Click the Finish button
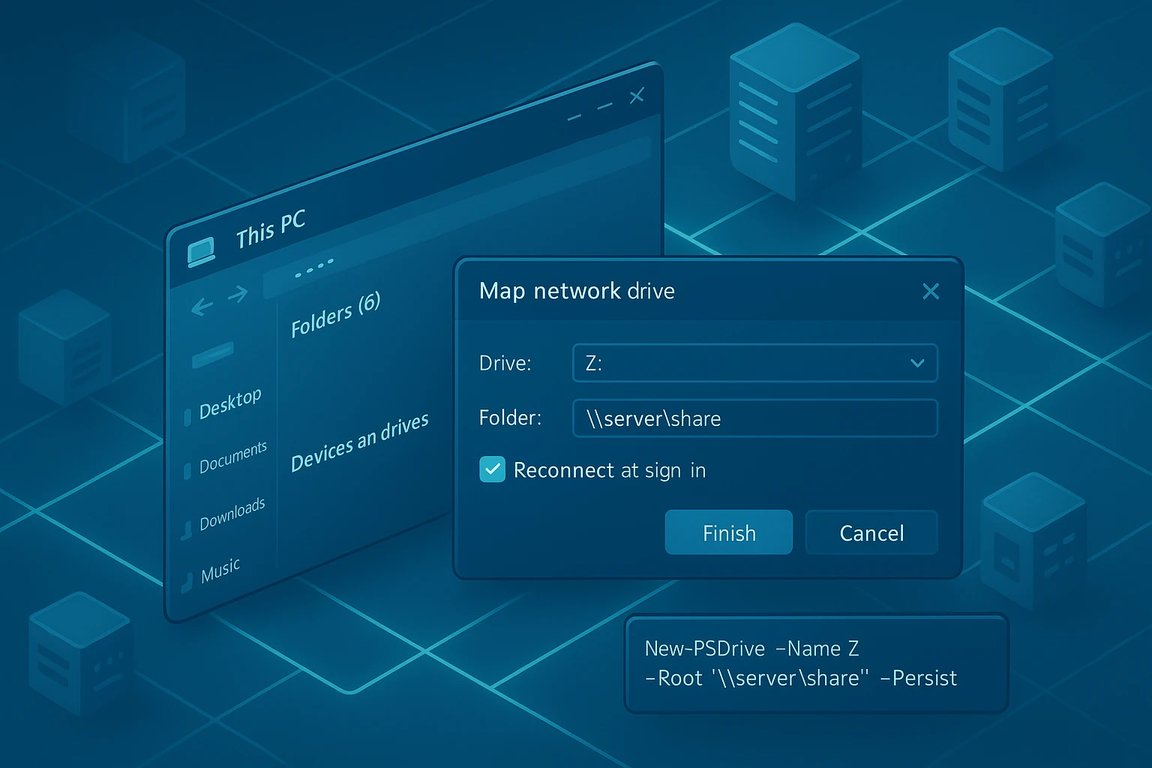Viewport: 1152px width, 768px height. [728, 532]
